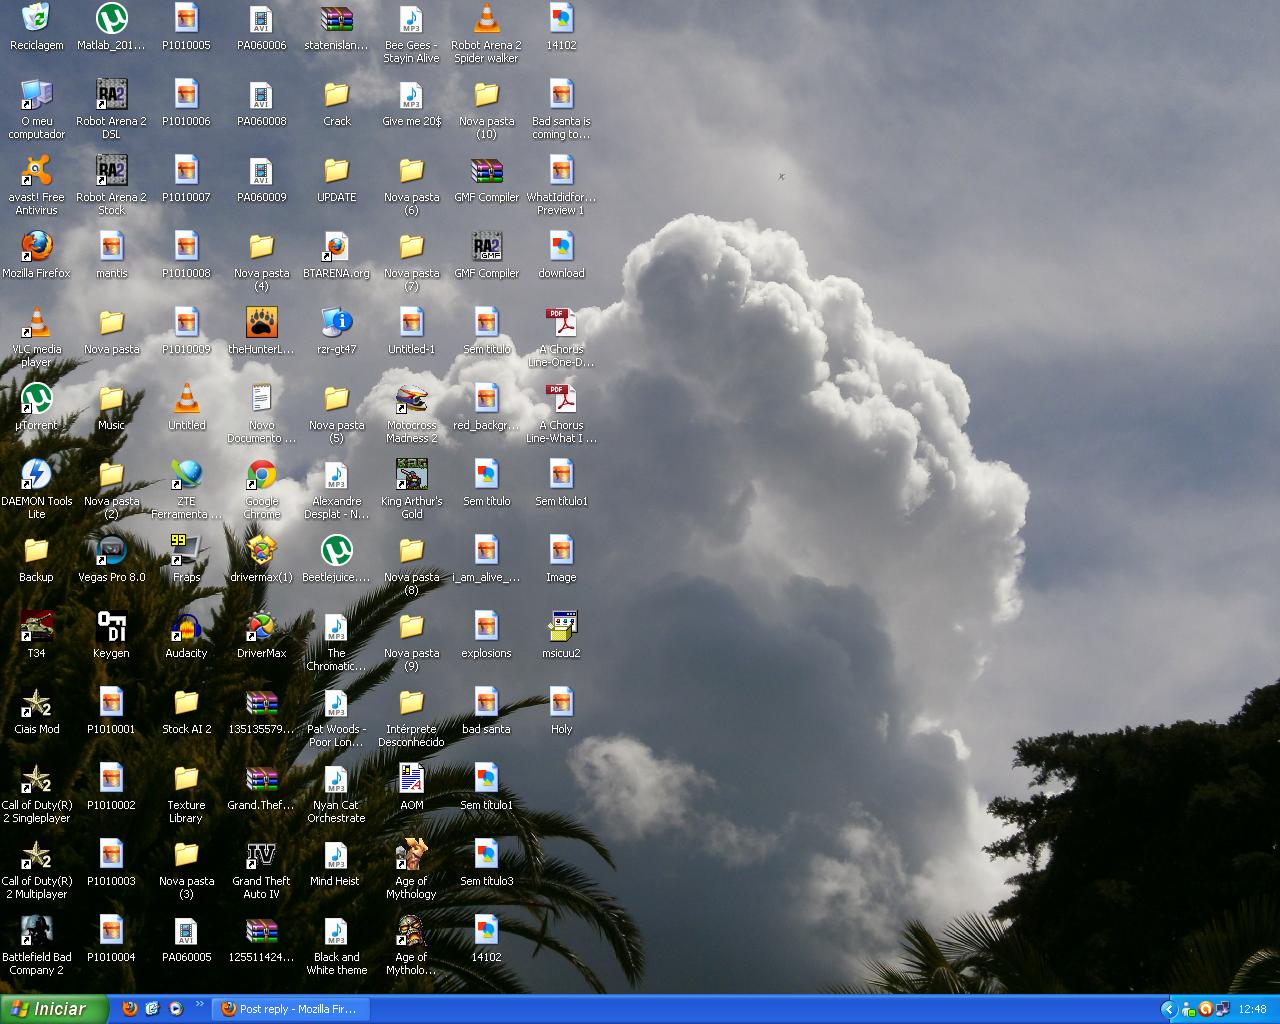
Task: Select the Fraps desktop shortcut
Action: pyautogui.click(x=186, y=551)
